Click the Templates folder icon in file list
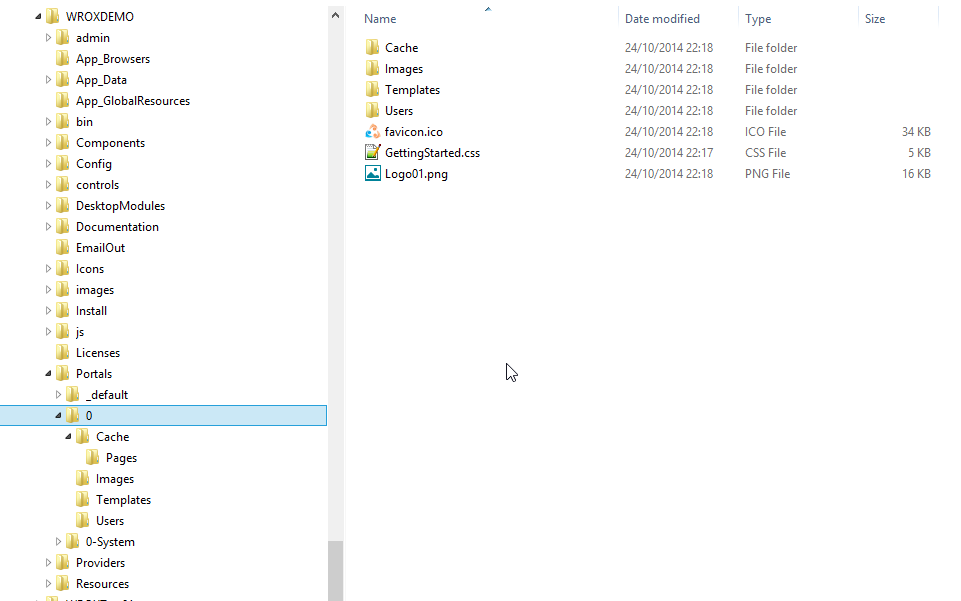 372,89
